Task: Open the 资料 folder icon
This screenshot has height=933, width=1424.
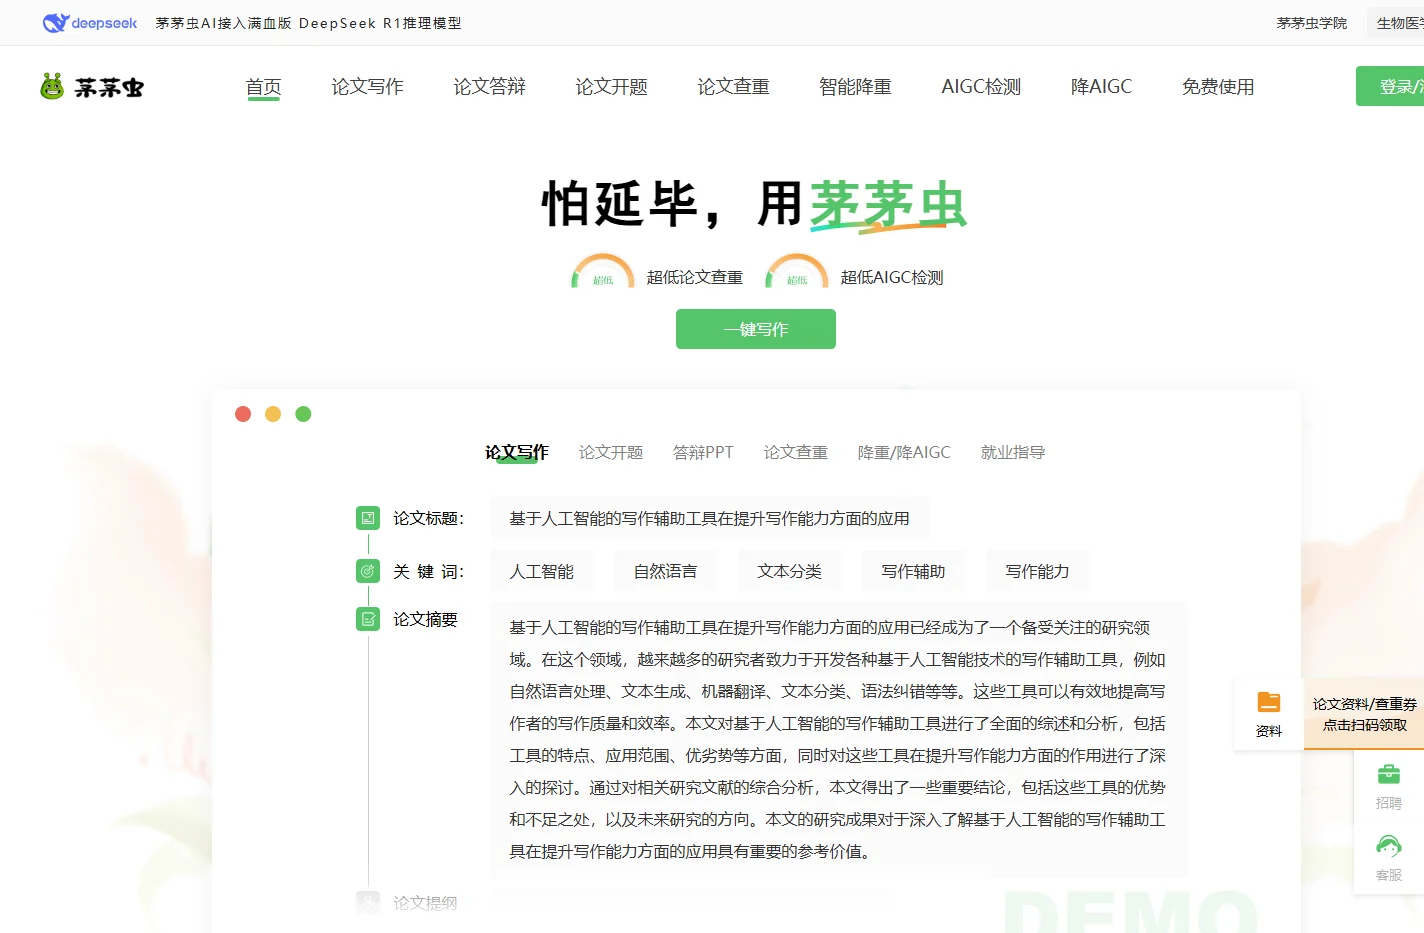Action: (x=1269, y=702)
